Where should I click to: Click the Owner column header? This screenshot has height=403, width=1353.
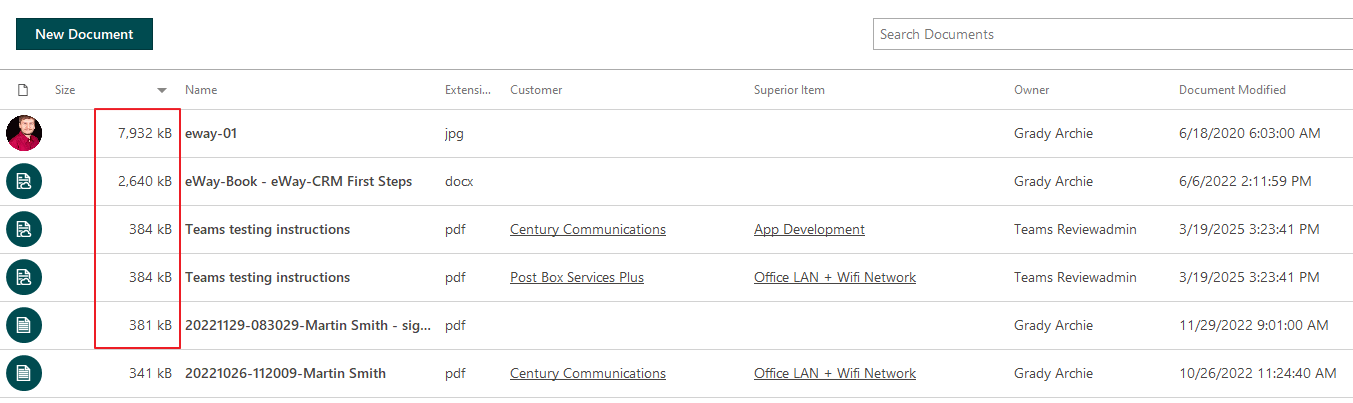point(1032,90)
